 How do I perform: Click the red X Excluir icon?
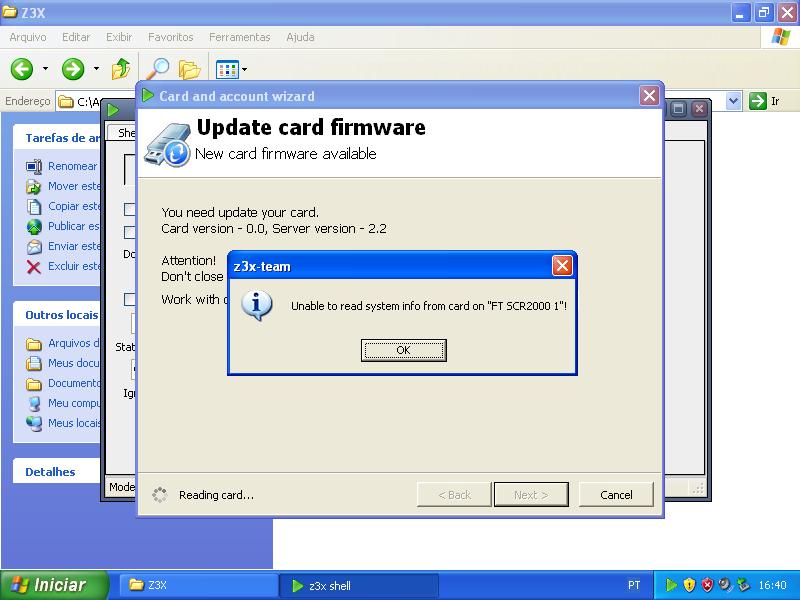coord(34,267)
